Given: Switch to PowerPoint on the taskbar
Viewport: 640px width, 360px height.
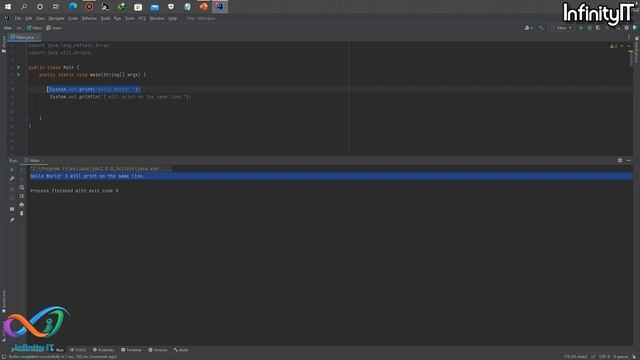Looking at the screenshot, I should tap(203, 7).
